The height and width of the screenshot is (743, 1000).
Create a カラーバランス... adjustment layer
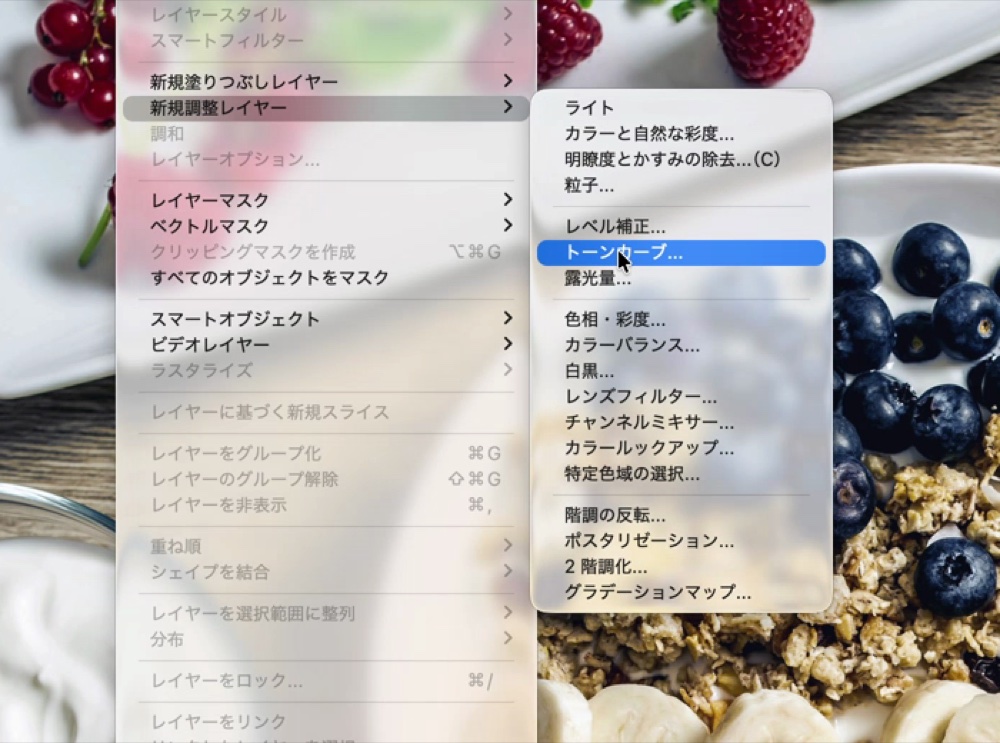(681, 345)
